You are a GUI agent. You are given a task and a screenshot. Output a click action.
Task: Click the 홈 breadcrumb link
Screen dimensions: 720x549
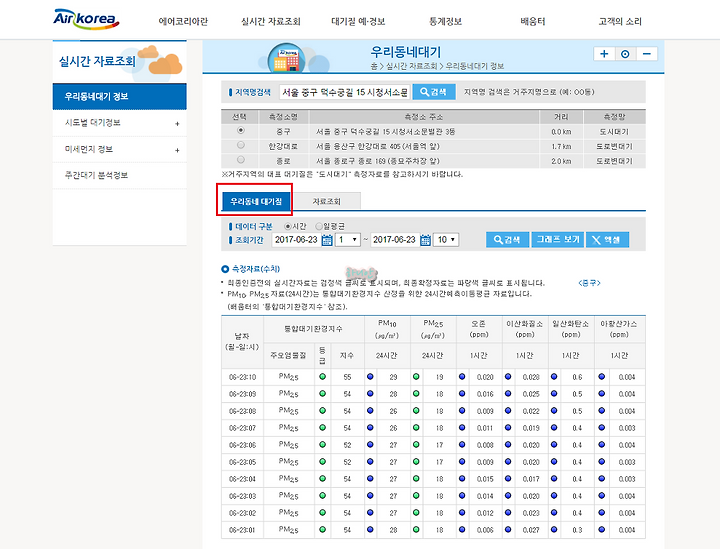tap(374, 66)
